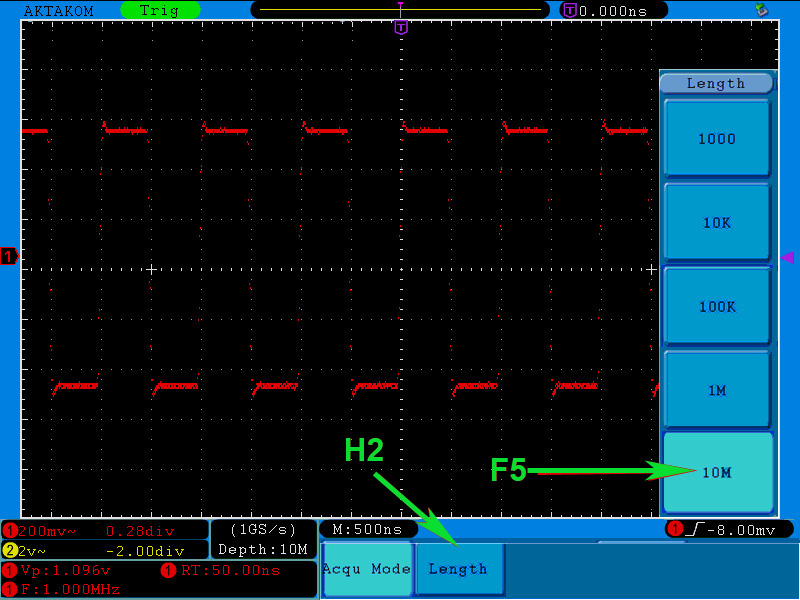Select the highlighted 10M length option
Viewport: 800px width, 600px height.
[717, 472]
